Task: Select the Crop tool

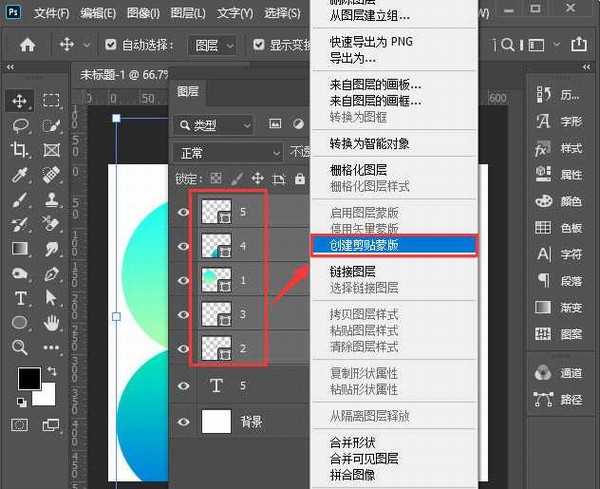Action: tap(19, 150)
